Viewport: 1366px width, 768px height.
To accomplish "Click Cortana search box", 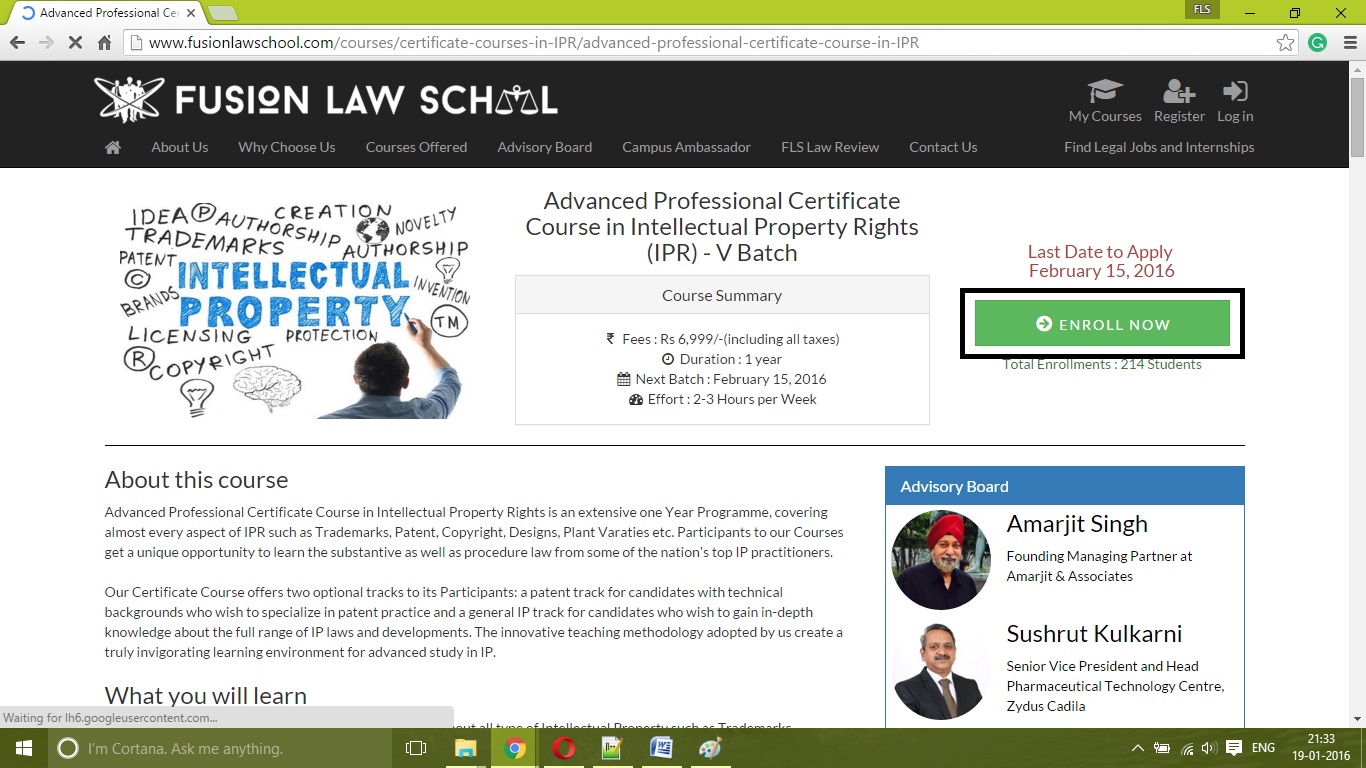I will 220,748.
